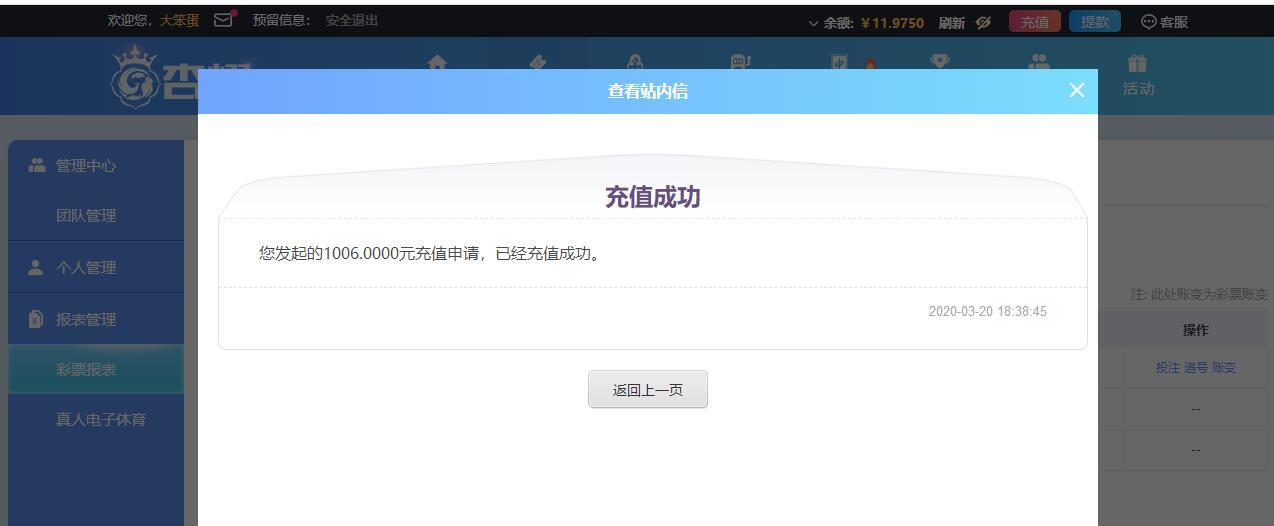
Task: Click the red 充值 button
Action: (1034, 22)
